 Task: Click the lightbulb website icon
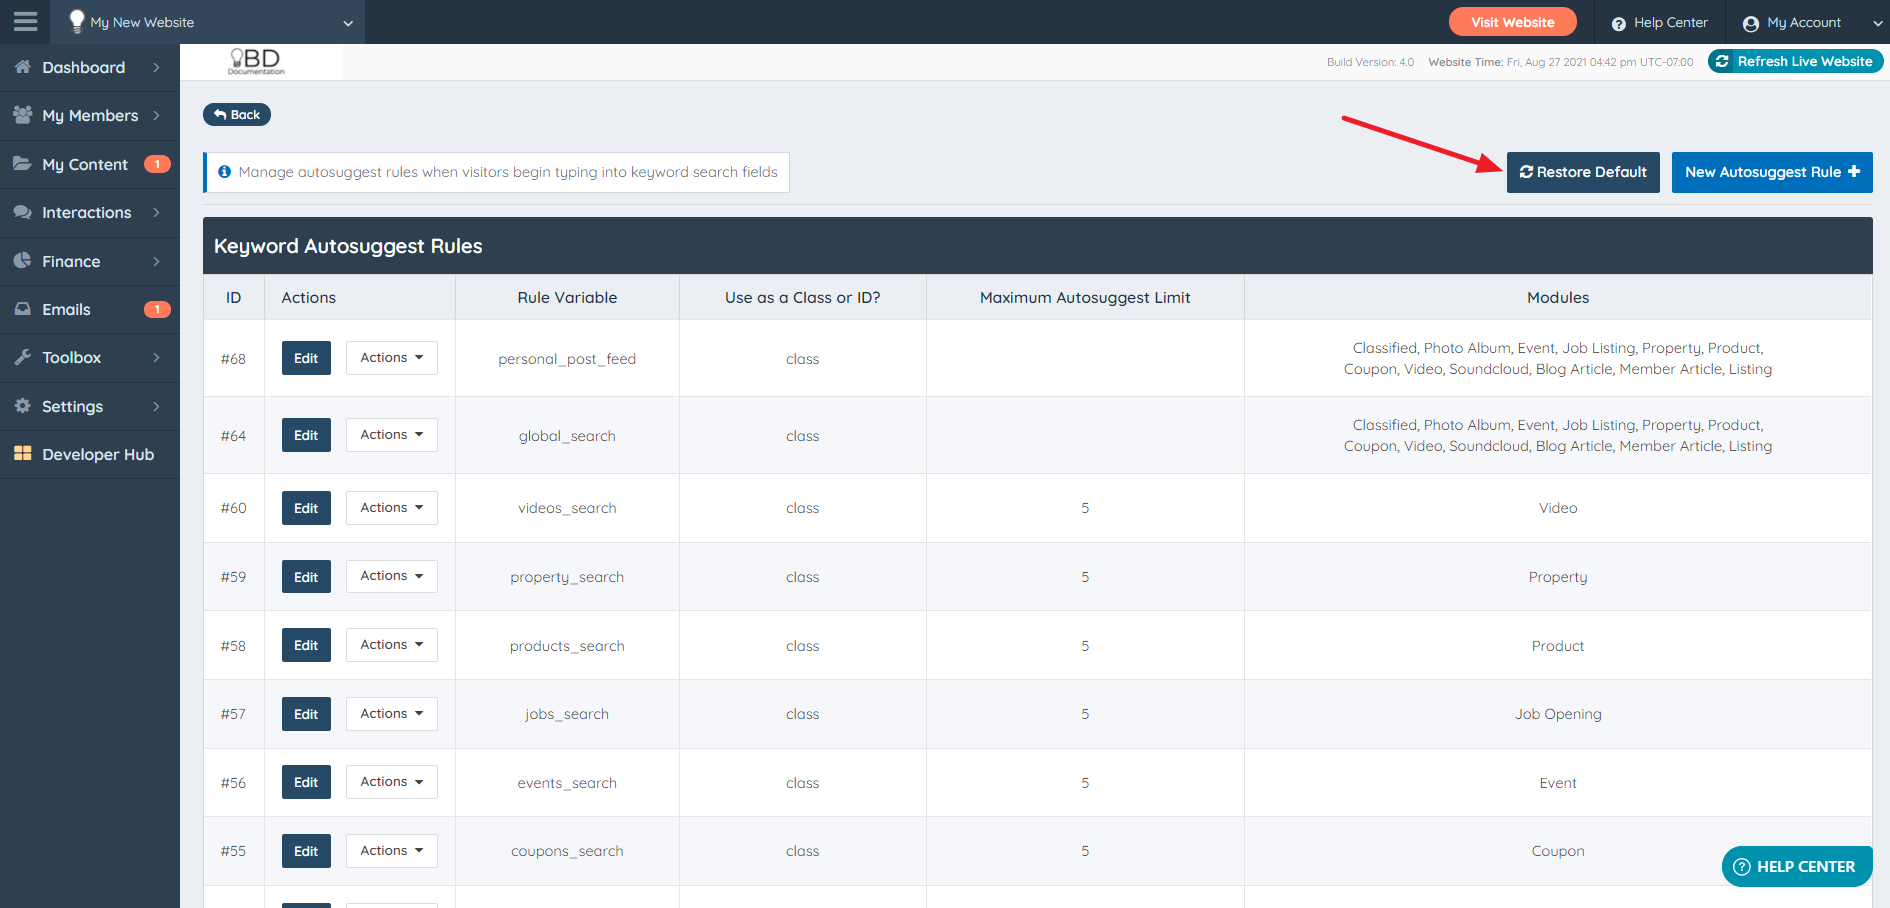click(x=76, y=21)
